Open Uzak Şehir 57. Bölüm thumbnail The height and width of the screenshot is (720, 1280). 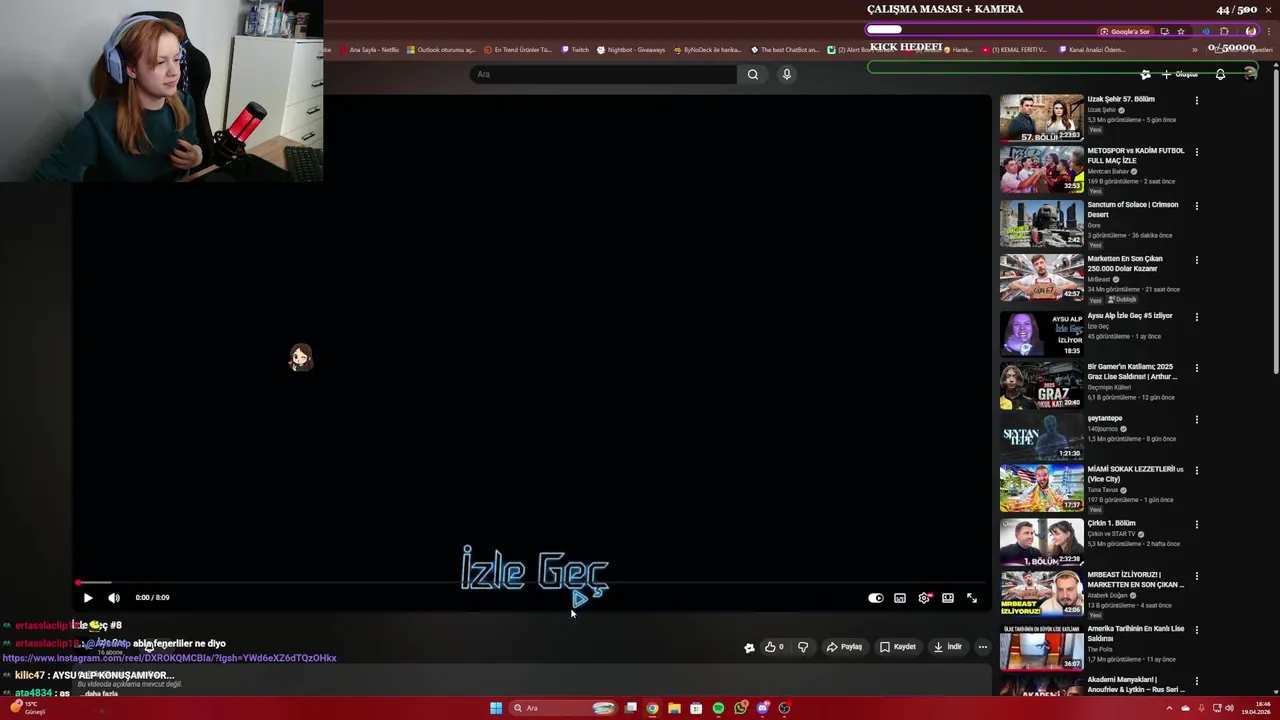coord(1041,118)
